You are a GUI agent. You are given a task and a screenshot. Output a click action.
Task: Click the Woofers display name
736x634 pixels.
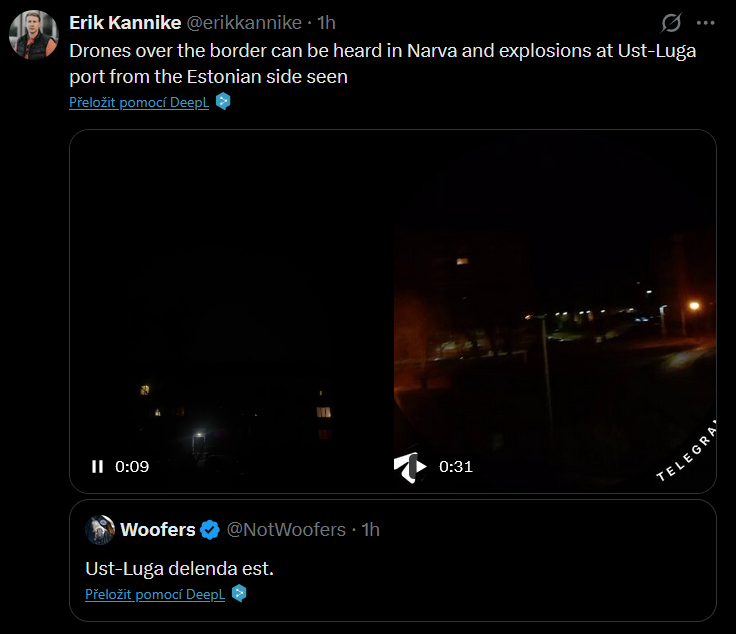pos(158,530)
